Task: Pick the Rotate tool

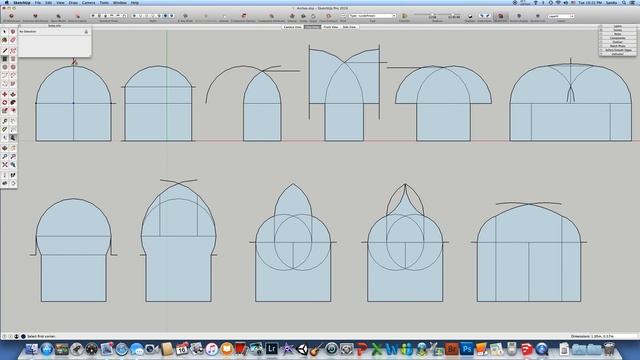Action: [4, 102]
